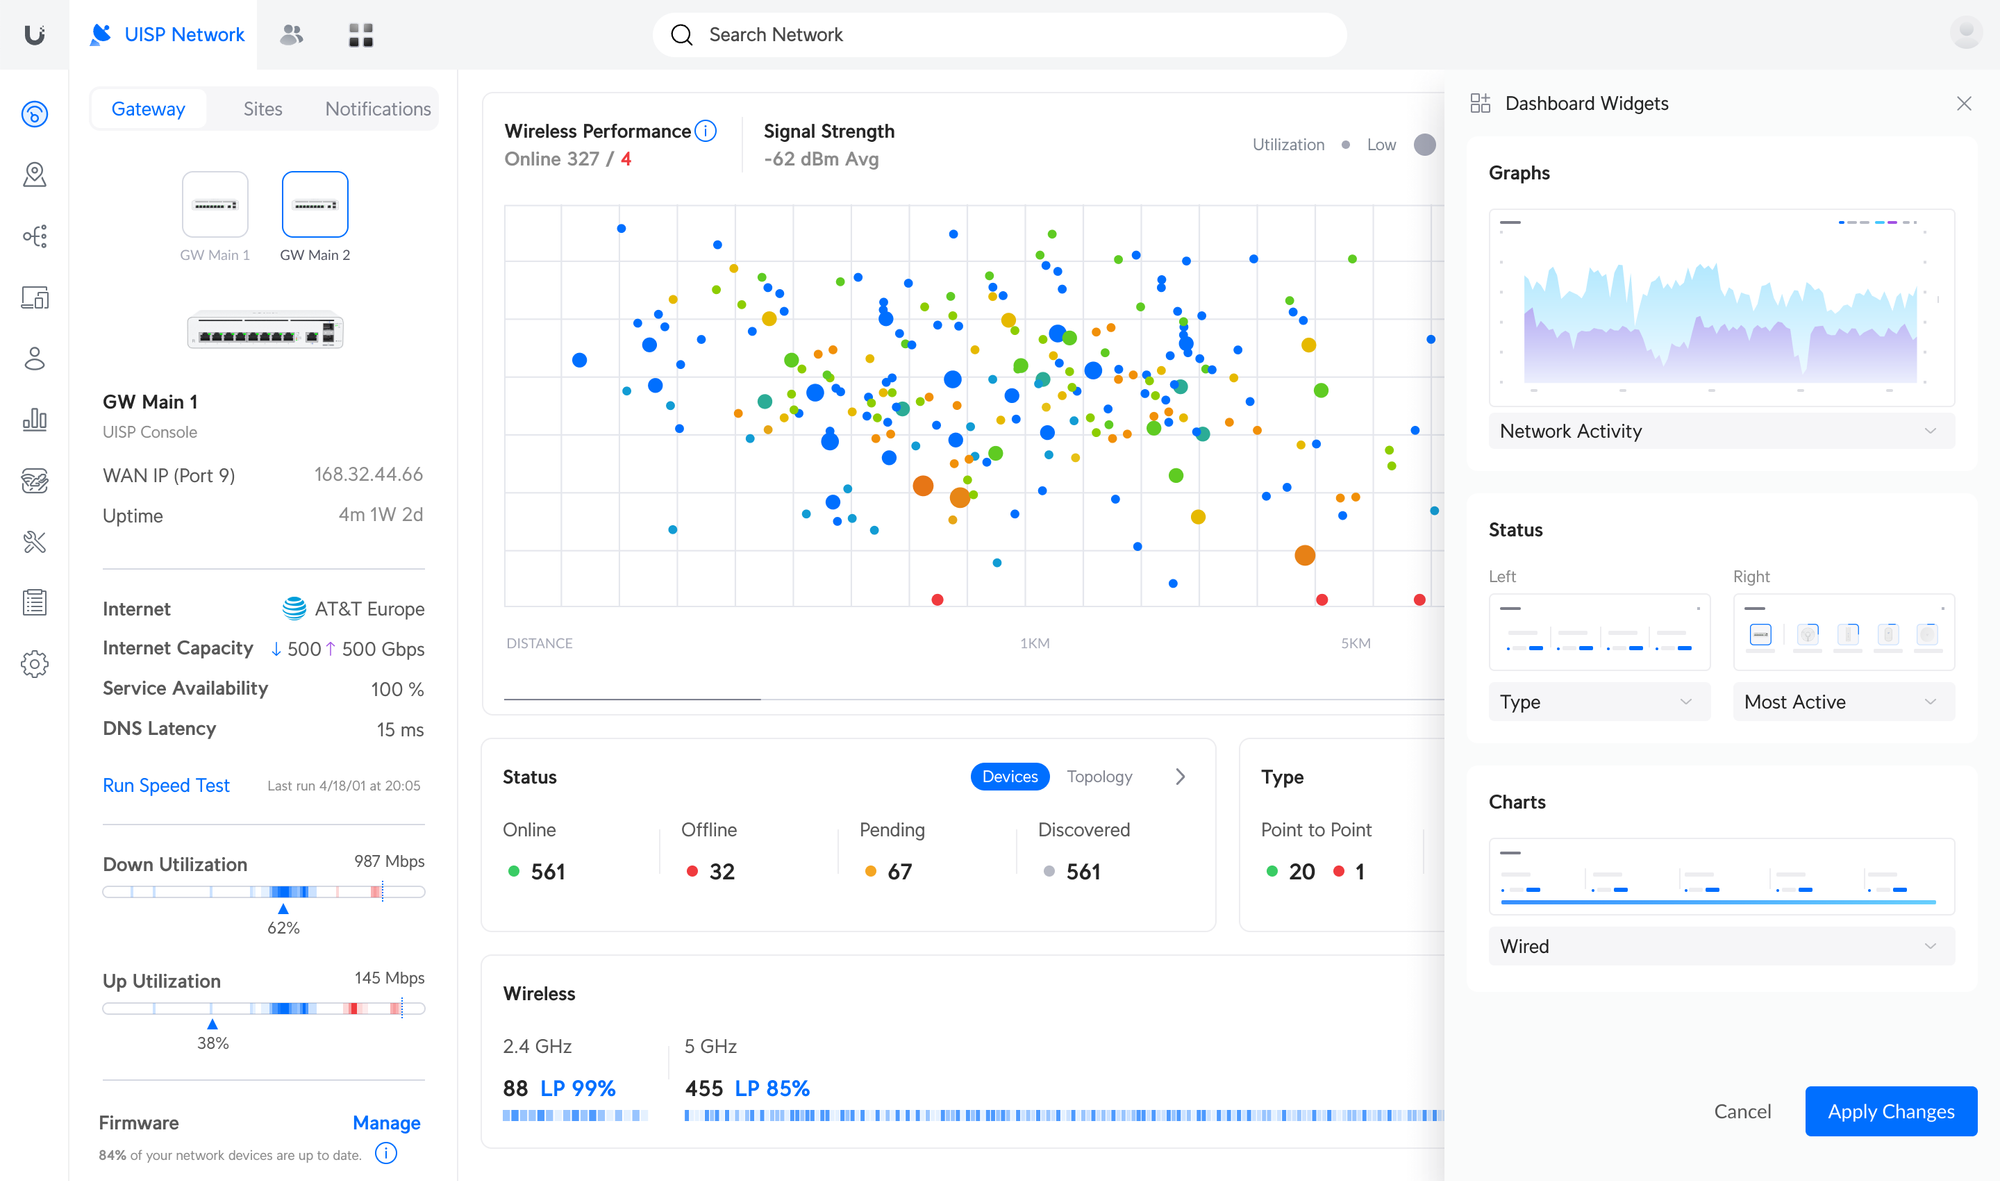2000x1181 pixels.
Task: Click Apply Changes button
Action: [1890, 1111]
